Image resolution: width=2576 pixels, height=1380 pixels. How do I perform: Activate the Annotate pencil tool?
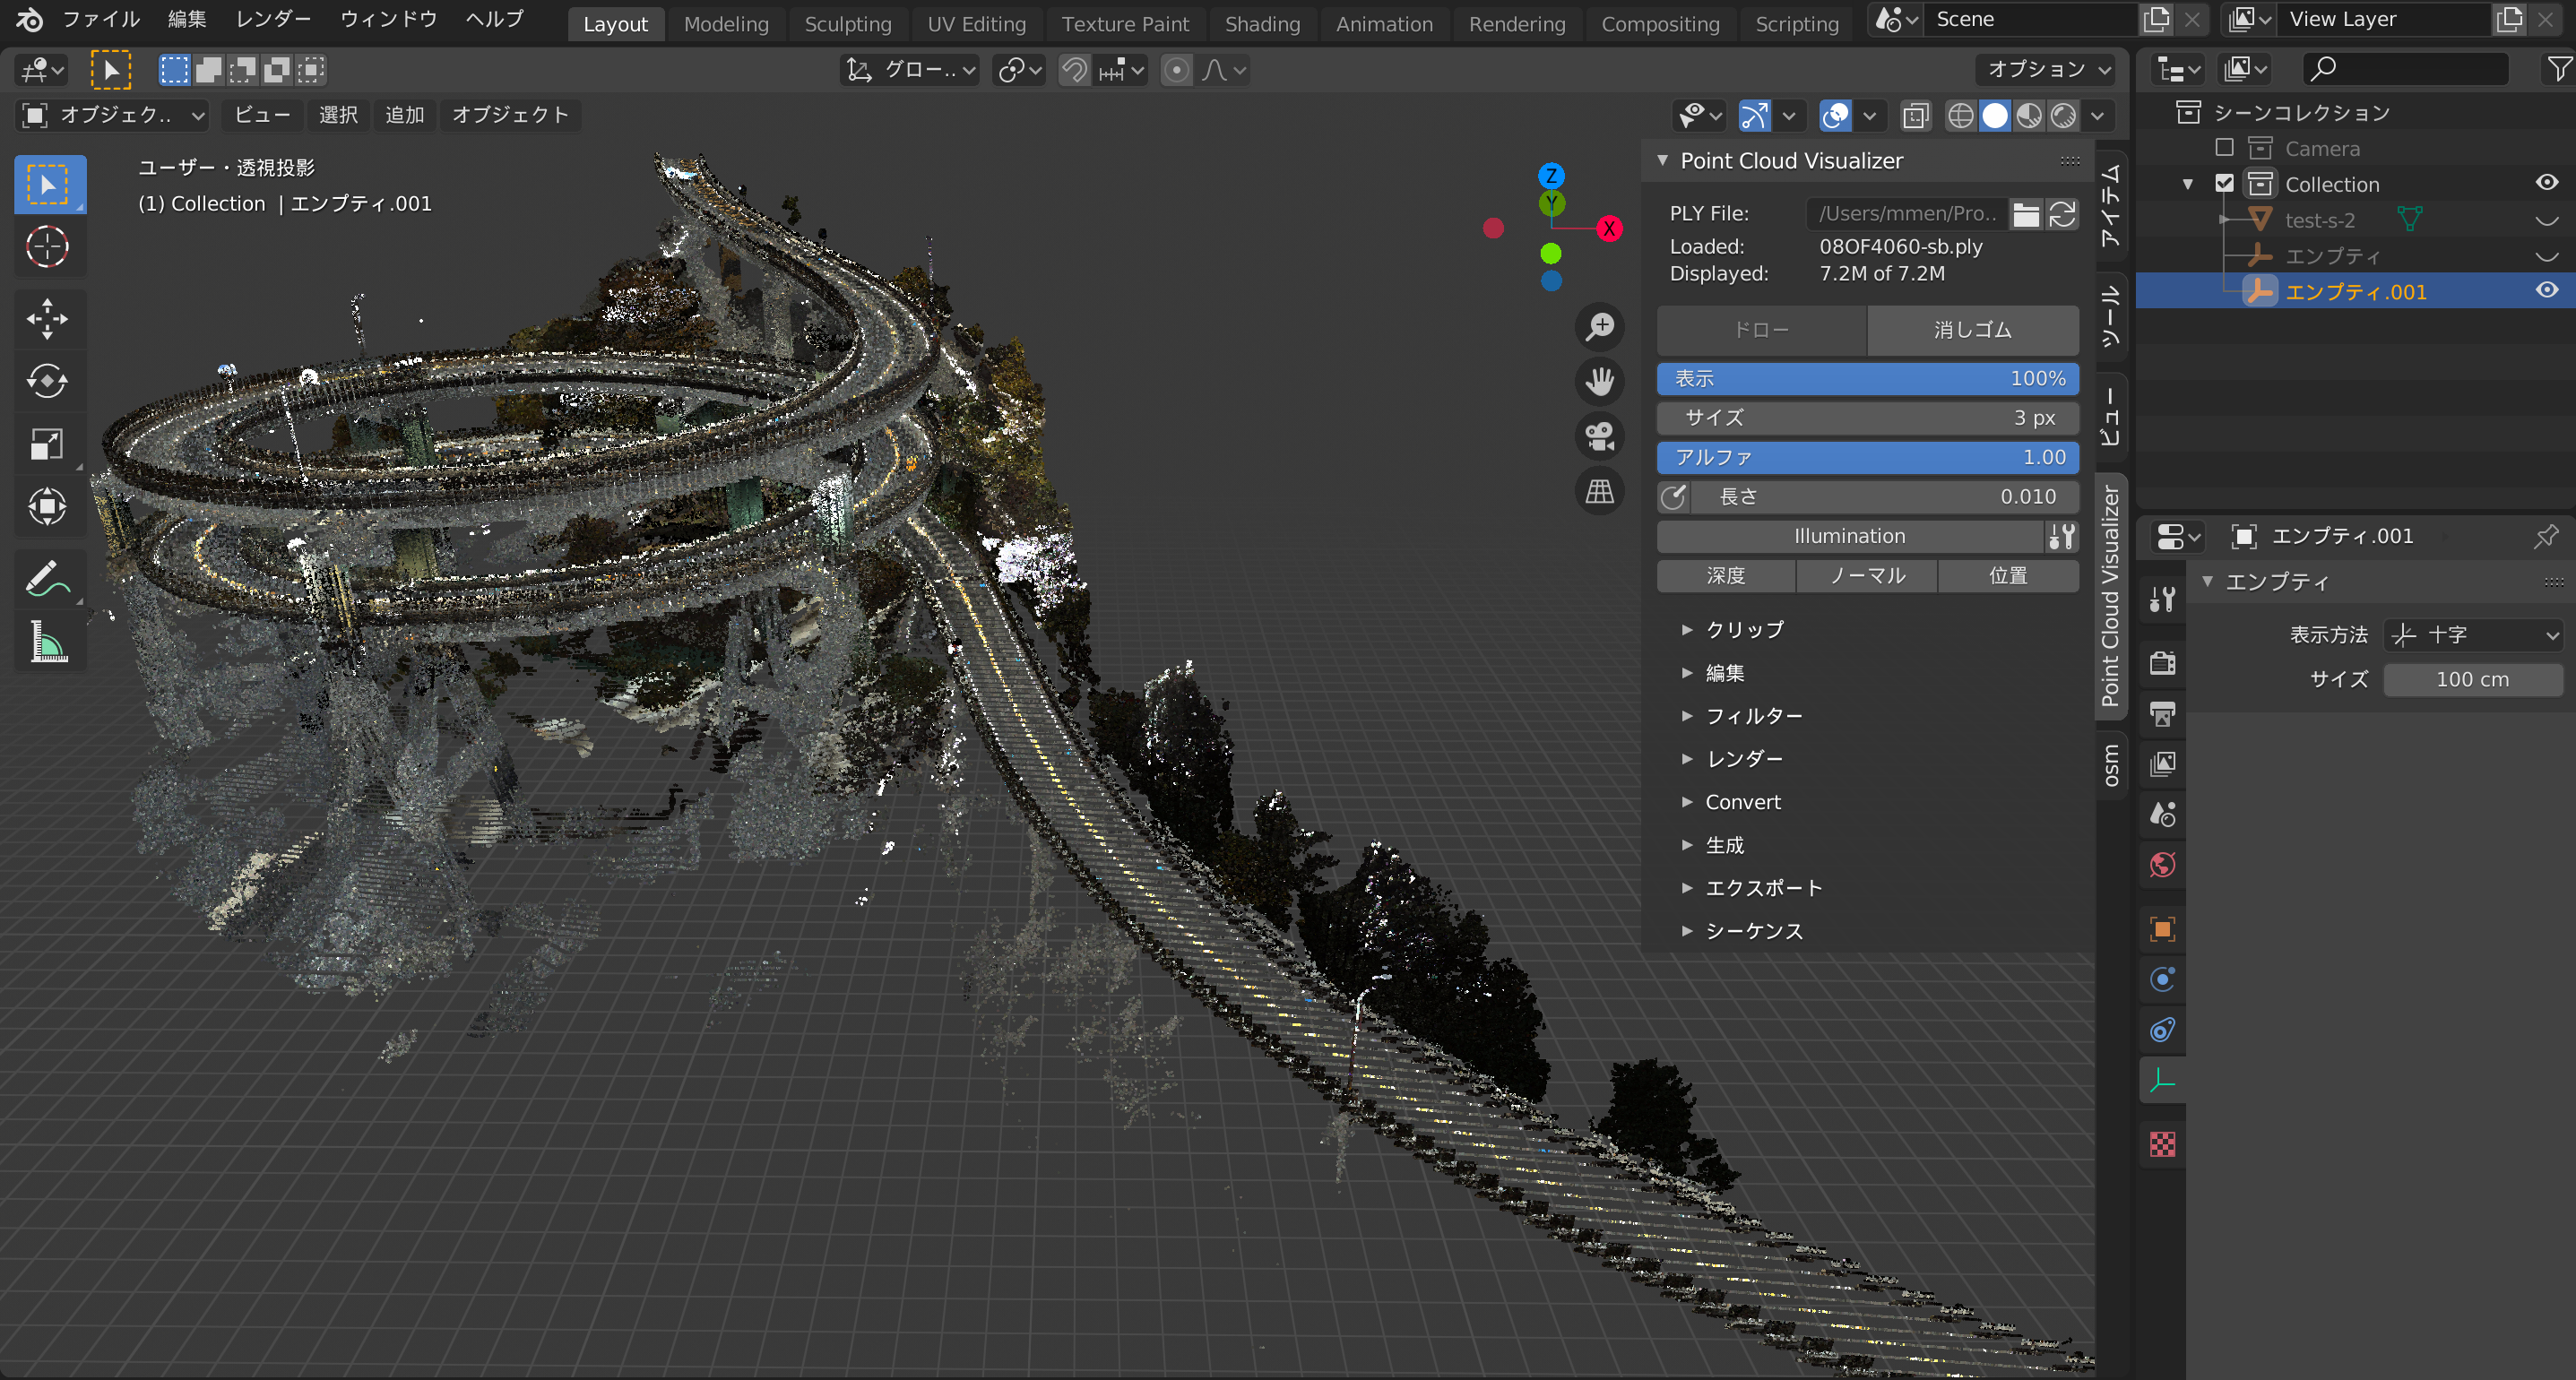click(47, 580)
